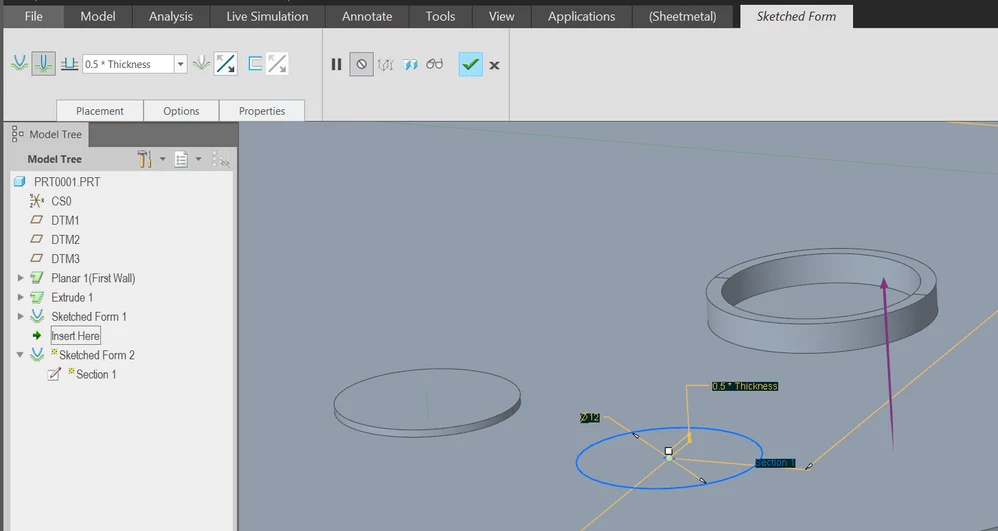998x531 pixels.
Task: Click the white square depth drag handle
Action: click(x=668, y=451)
